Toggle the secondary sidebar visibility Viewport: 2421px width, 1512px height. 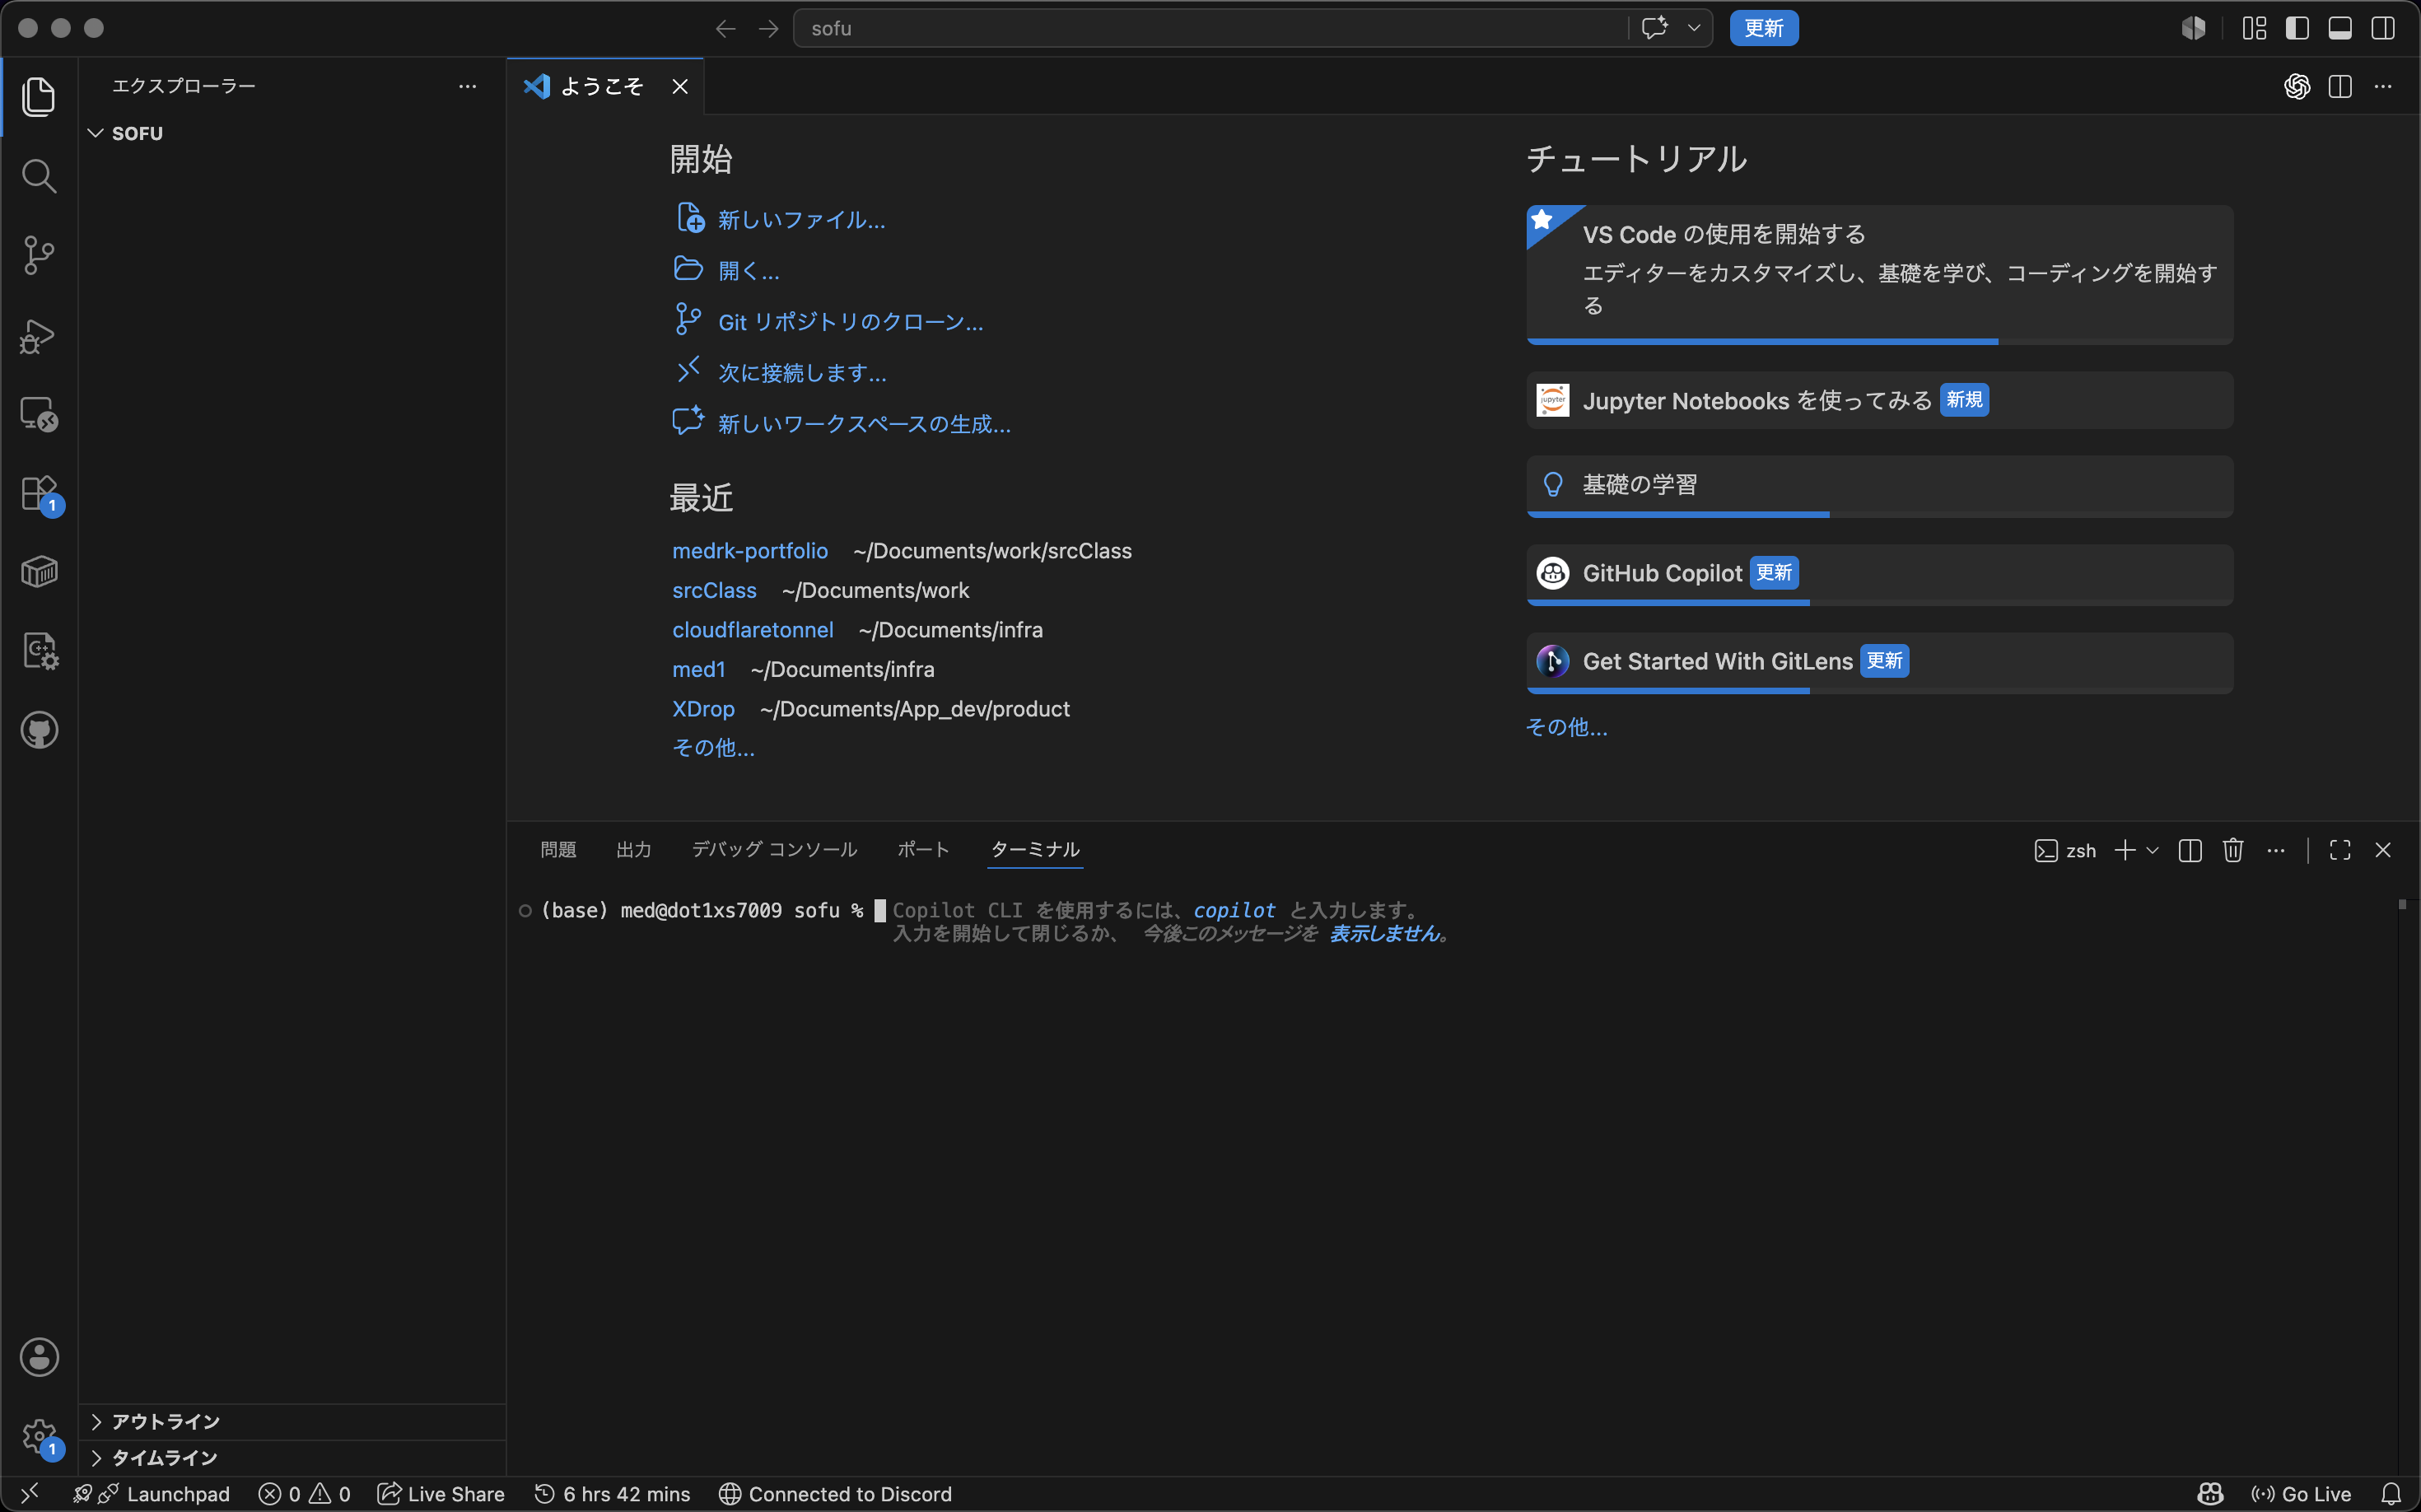pos(2383,28)
